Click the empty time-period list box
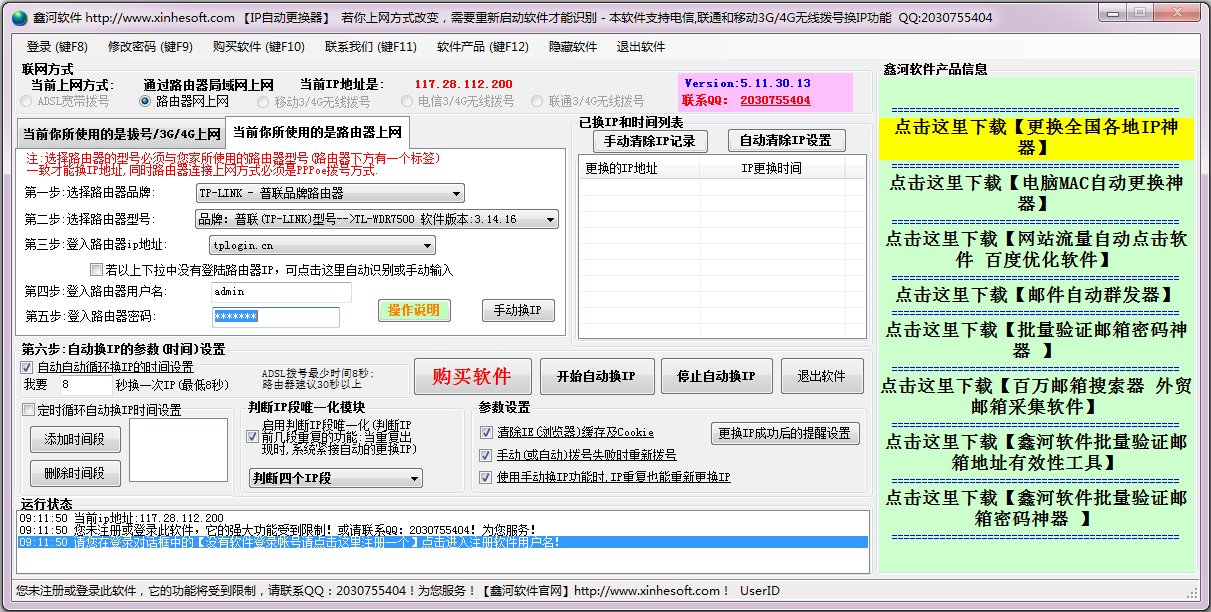This screenshot has width=1211, height=612. (x=179, y=452)
